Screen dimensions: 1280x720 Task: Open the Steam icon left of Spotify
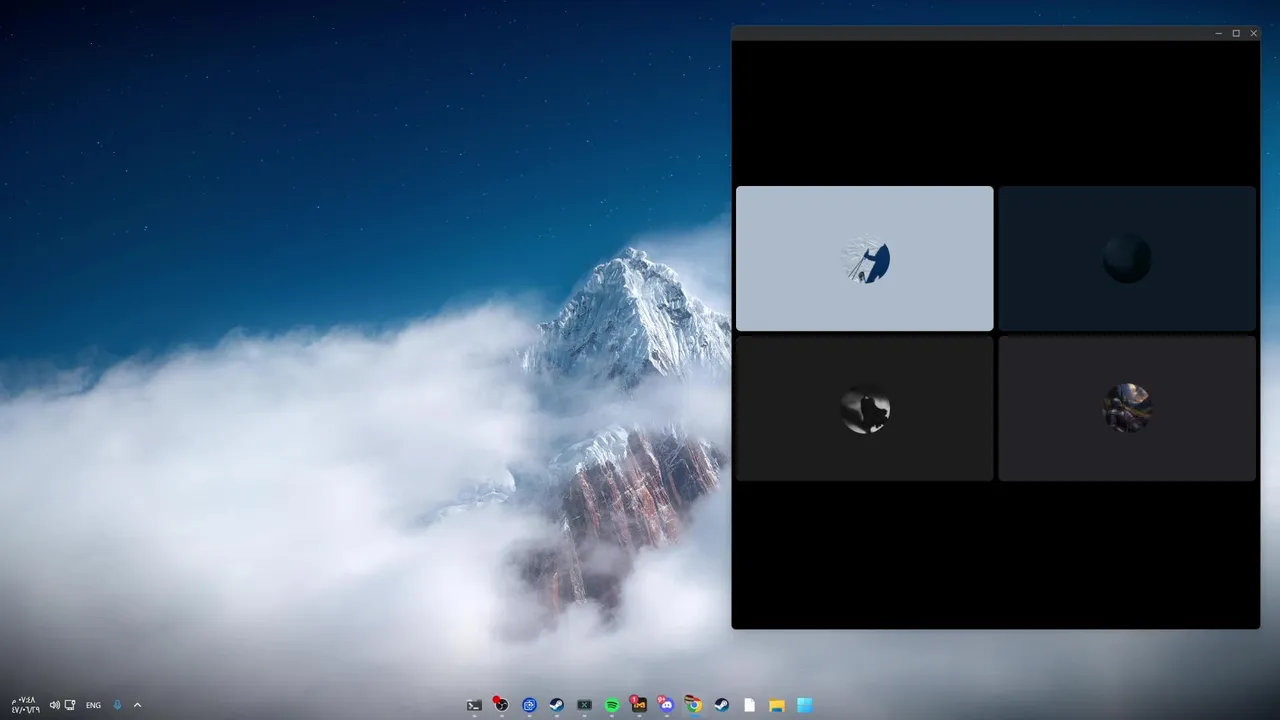click(557, 705)
